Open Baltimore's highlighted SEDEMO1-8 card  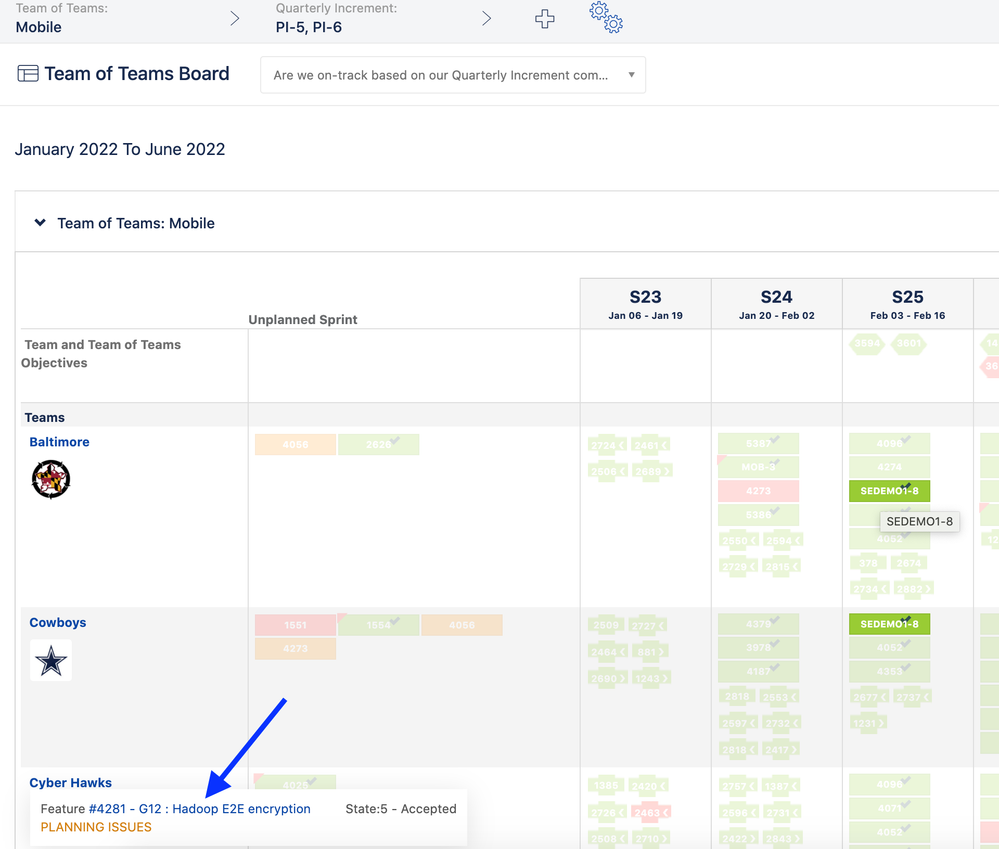[889, 491]
